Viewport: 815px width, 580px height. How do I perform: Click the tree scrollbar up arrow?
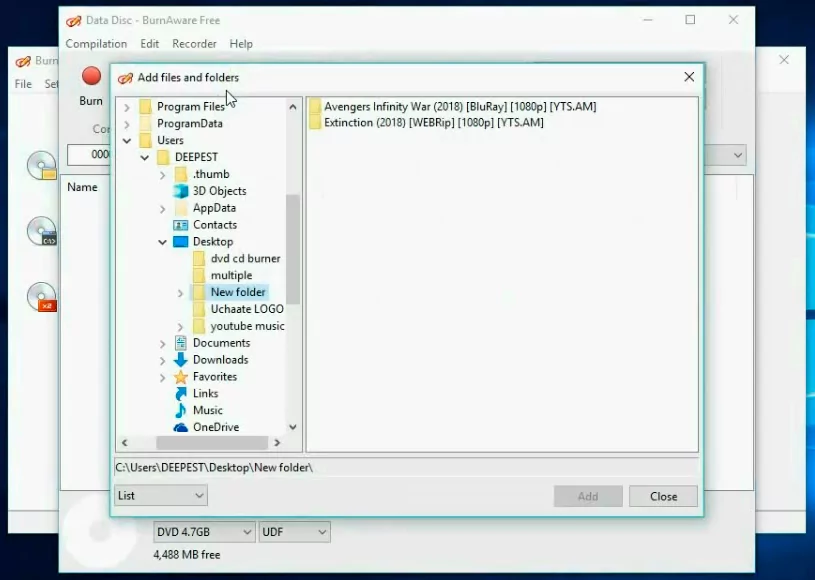[x=293, y=107]
